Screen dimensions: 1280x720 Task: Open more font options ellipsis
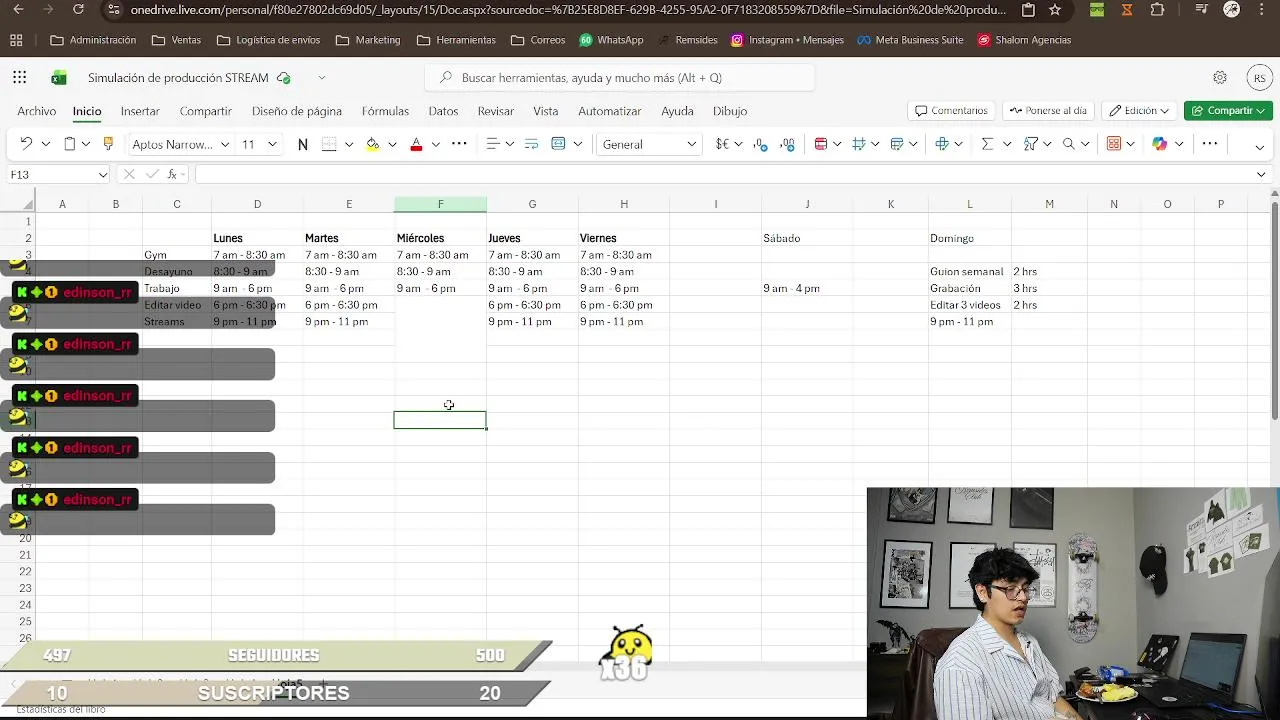tap(459, 144)
